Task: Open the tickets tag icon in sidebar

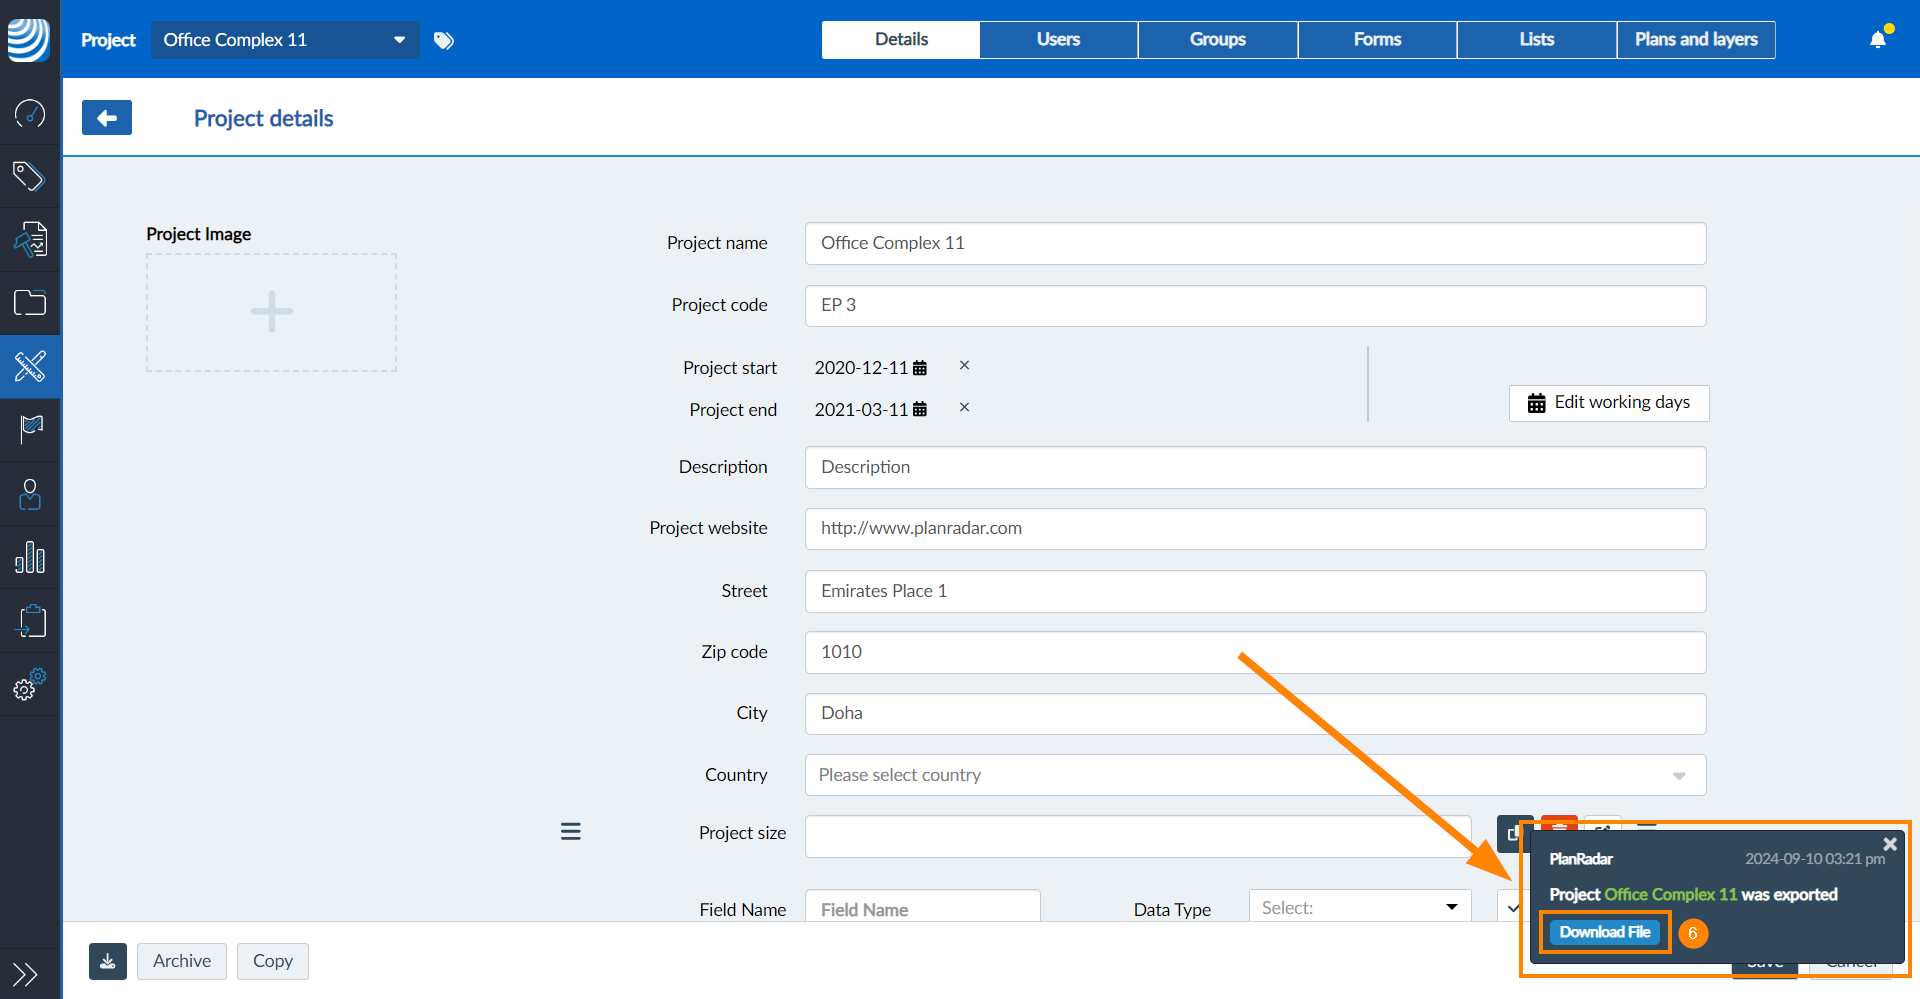Action: click(x=30, y=176)
